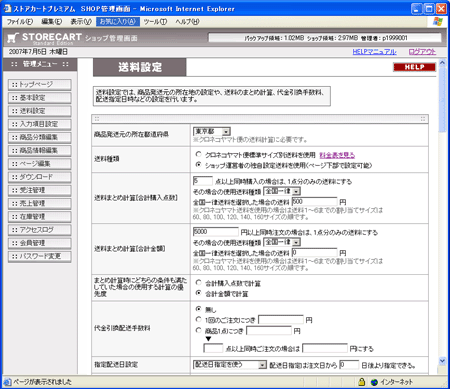This screenshot has height=389, width=450.
Task: Open 商品分類編集 from sidebar menu
Action: pyautogui.click(x=40, y=137)
